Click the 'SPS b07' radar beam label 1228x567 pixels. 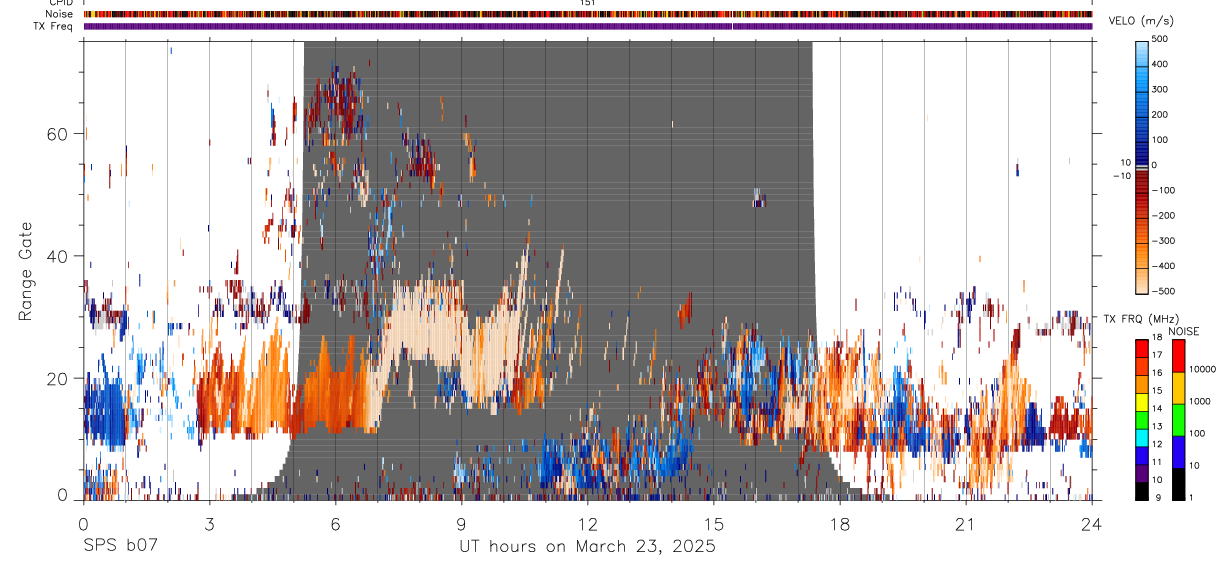[120, 547]
